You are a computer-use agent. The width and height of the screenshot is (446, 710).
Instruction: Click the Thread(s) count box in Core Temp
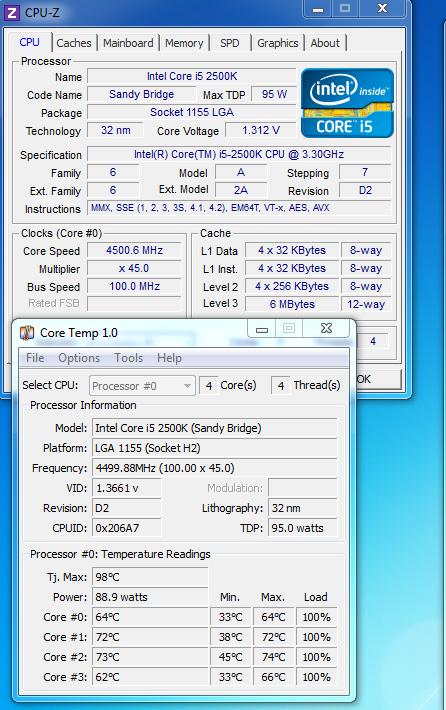pos(281,386)
